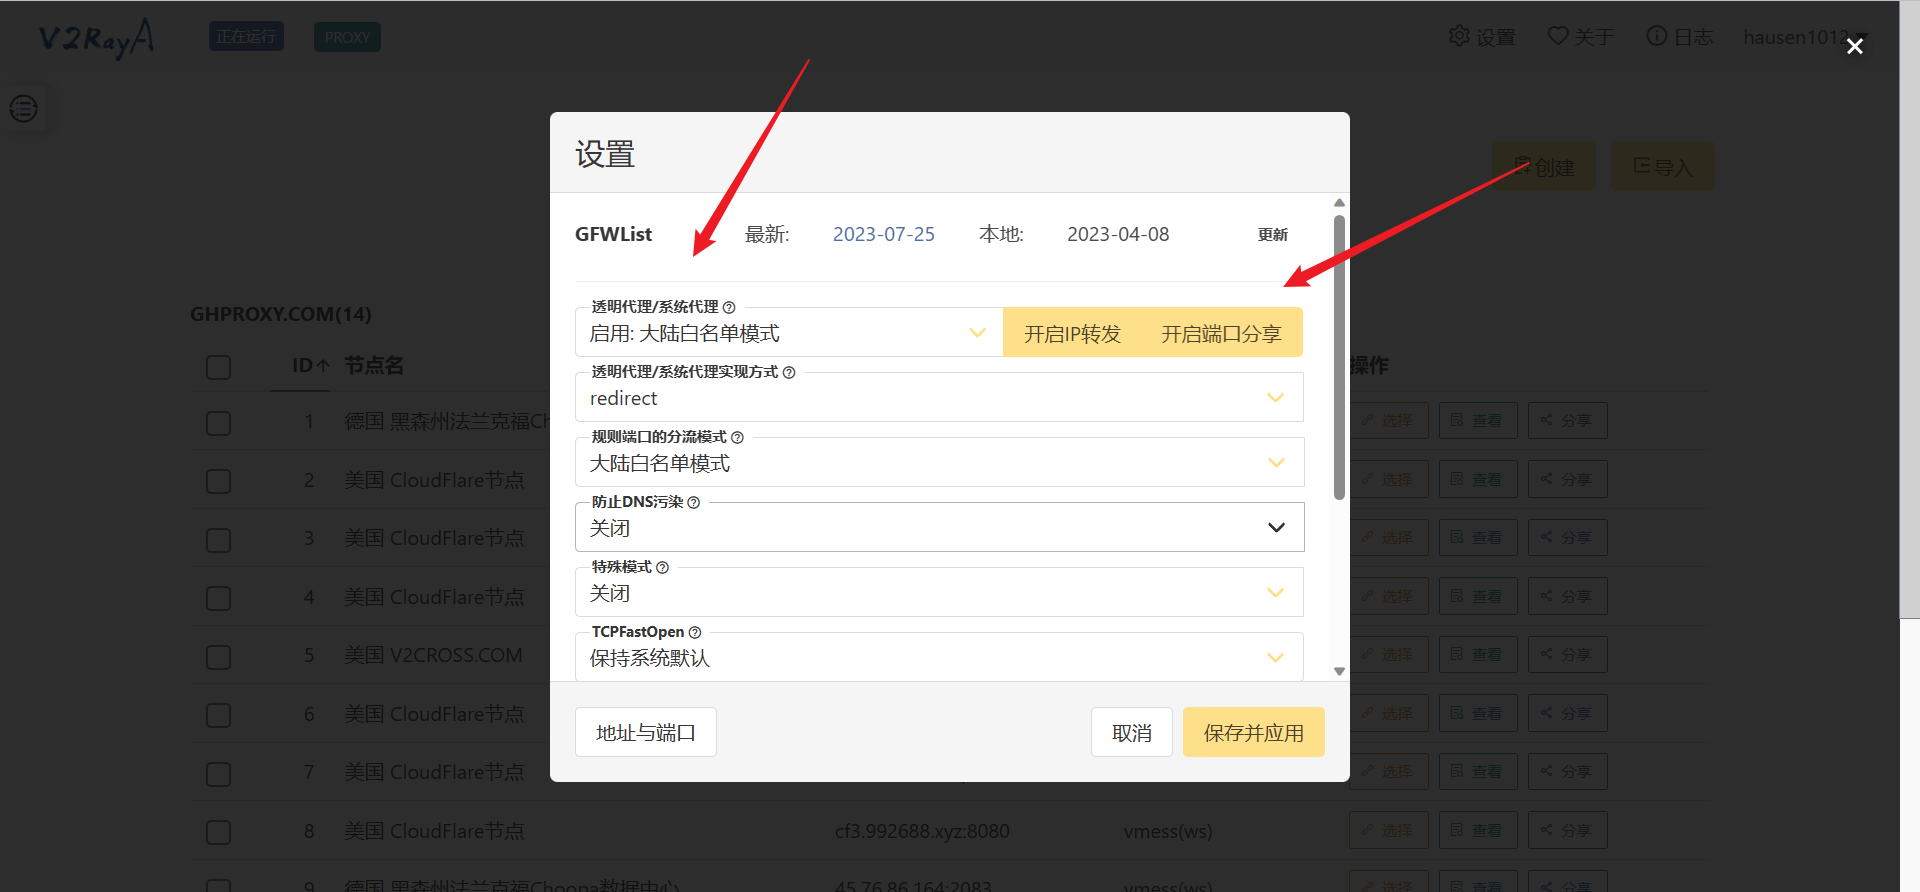Check the select-all checkbox in table header

[218, 367]
